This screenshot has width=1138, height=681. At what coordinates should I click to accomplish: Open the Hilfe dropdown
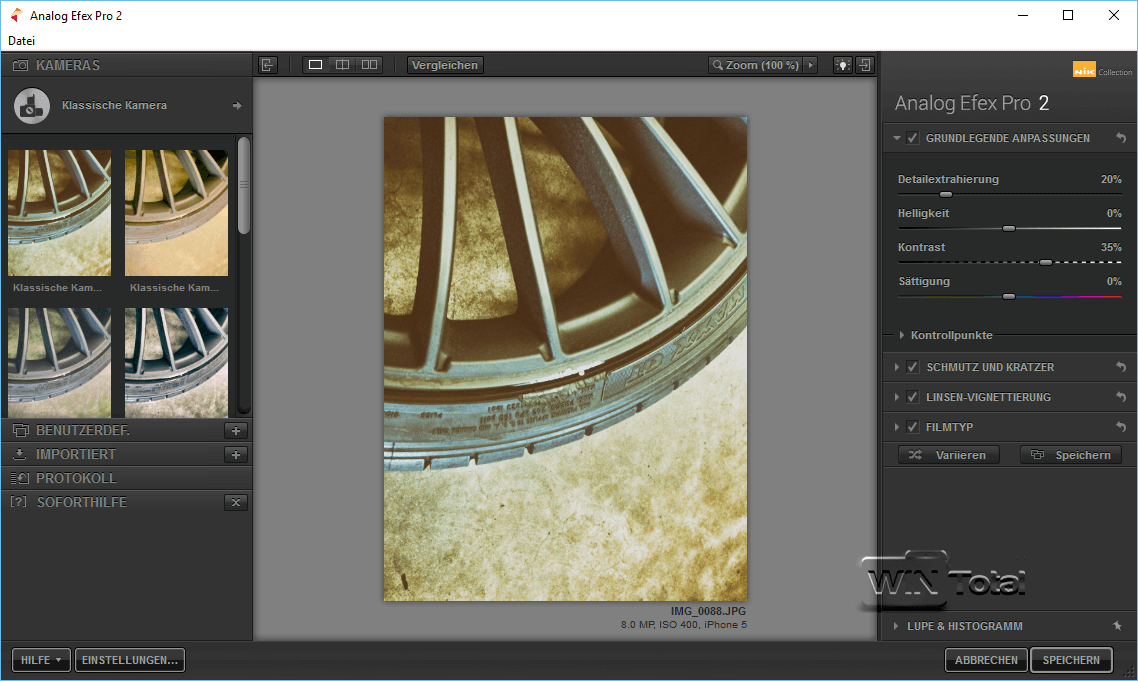coord(41,660)
